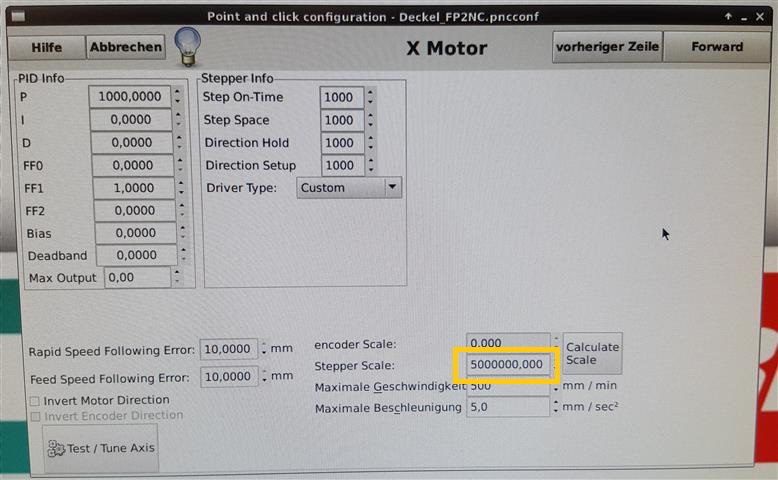Click the FF2 value field
Viewport: 778px width, 480px height.
click(134, 210)
